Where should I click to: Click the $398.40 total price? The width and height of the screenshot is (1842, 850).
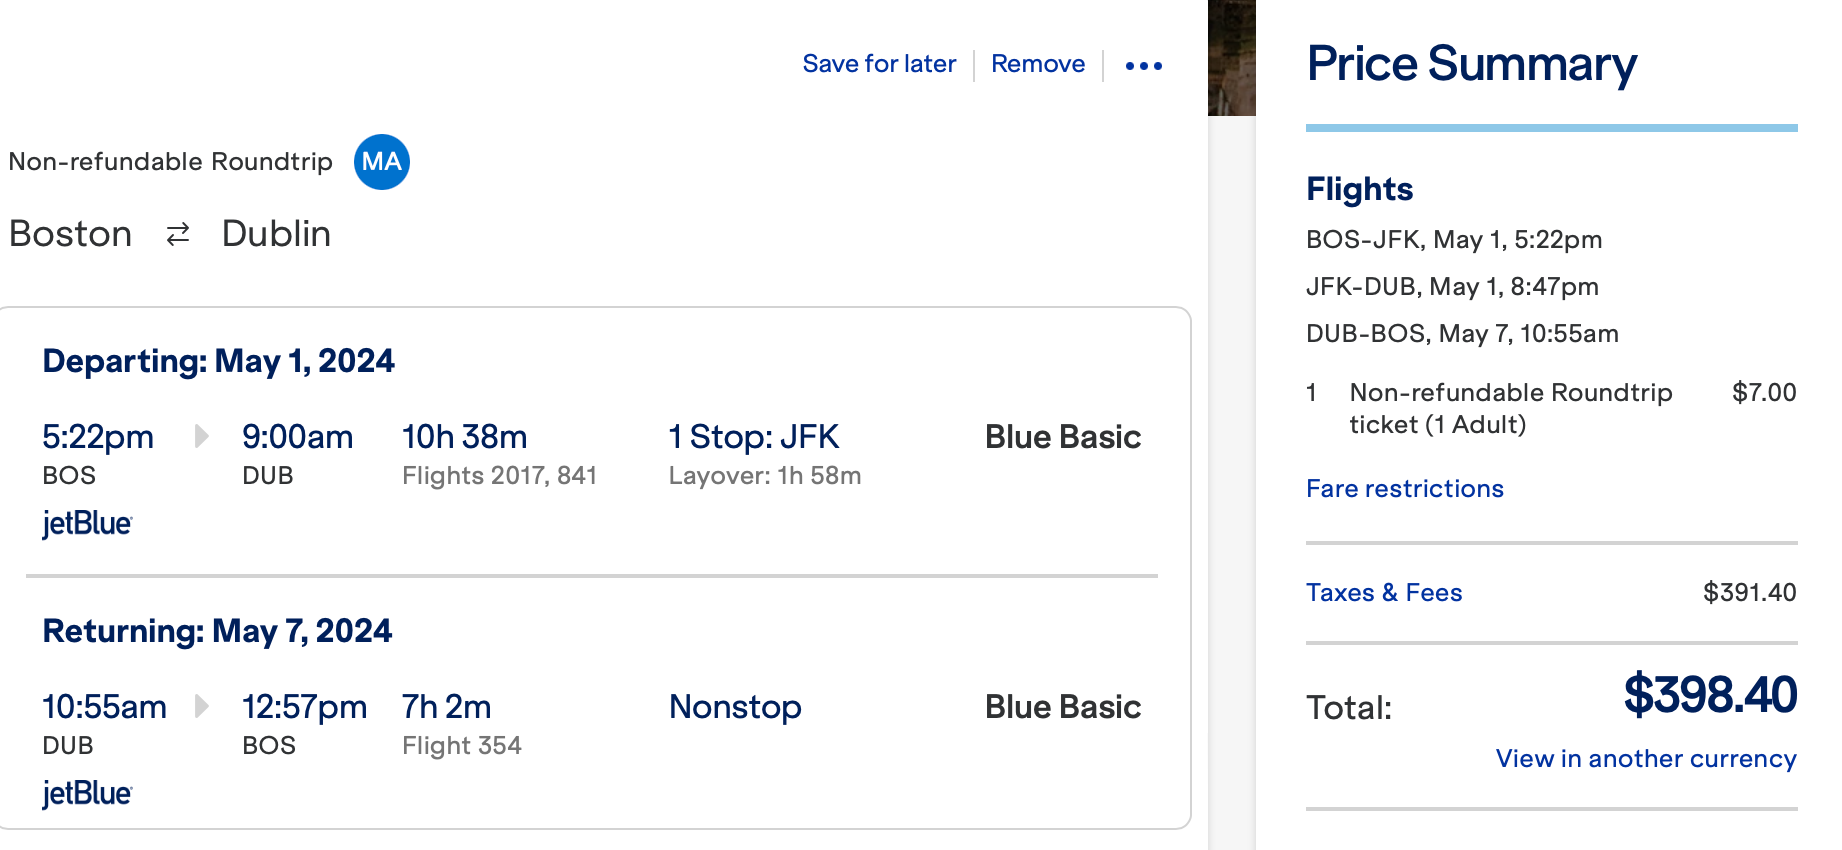coord(1710,694)
